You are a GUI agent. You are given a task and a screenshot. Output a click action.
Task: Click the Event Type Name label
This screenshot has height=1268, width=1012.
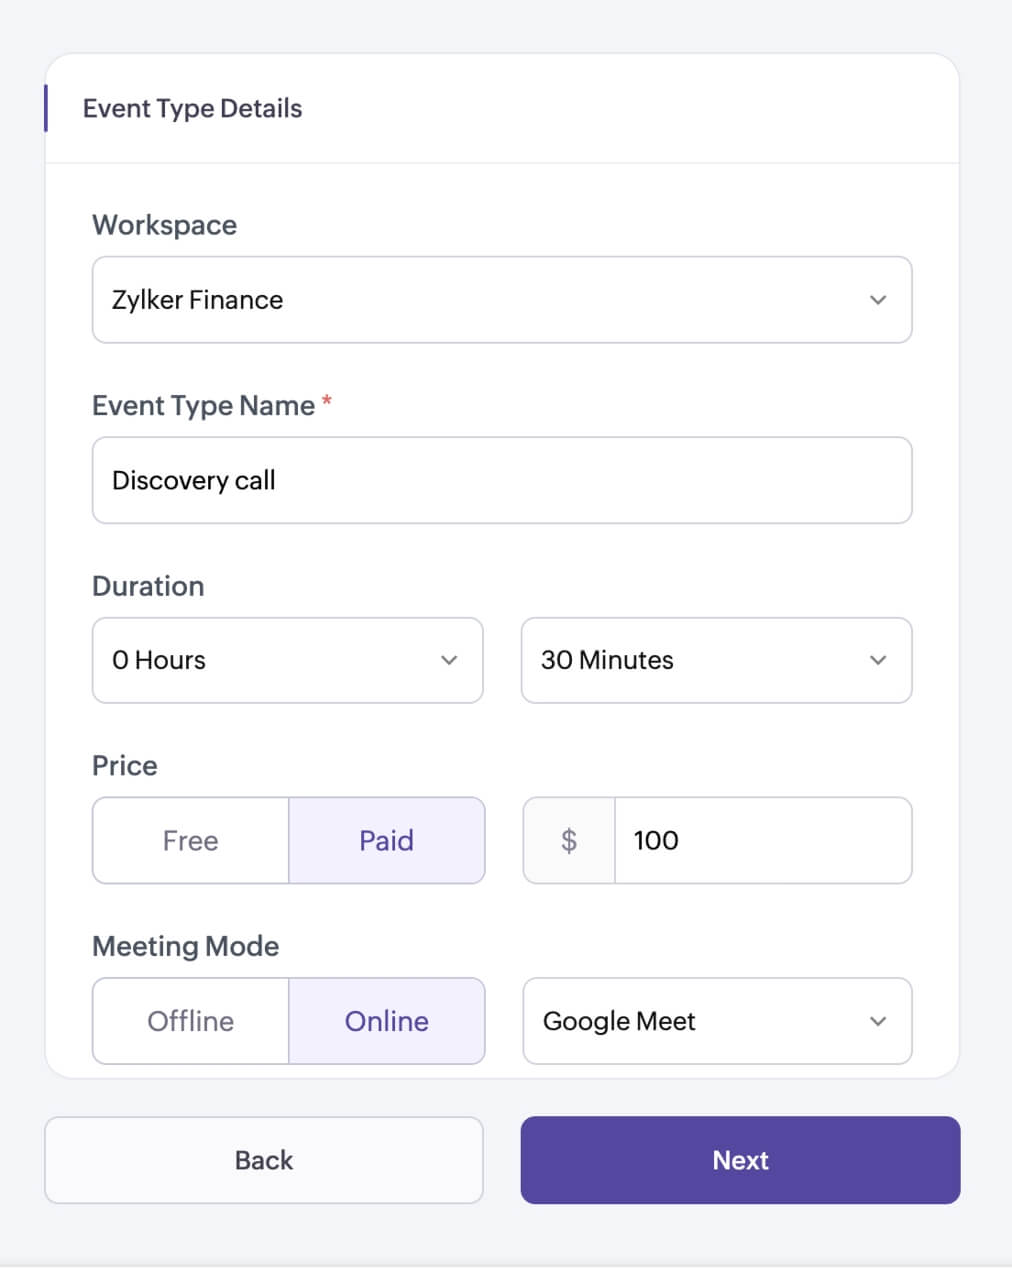(203, 405)
